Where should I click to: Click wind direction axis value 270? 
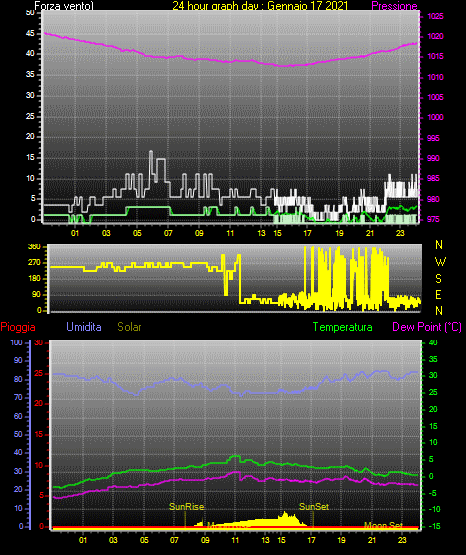(34, 263)
